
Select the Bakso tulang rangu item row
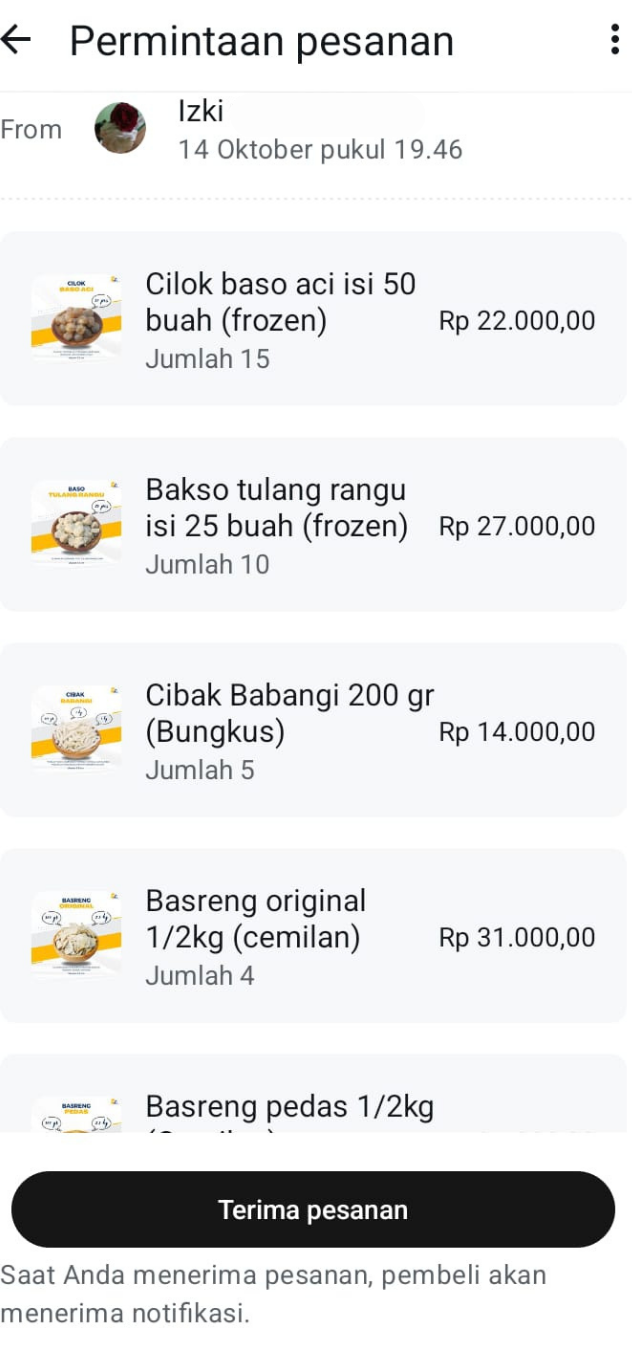click(x=315, y=524)
